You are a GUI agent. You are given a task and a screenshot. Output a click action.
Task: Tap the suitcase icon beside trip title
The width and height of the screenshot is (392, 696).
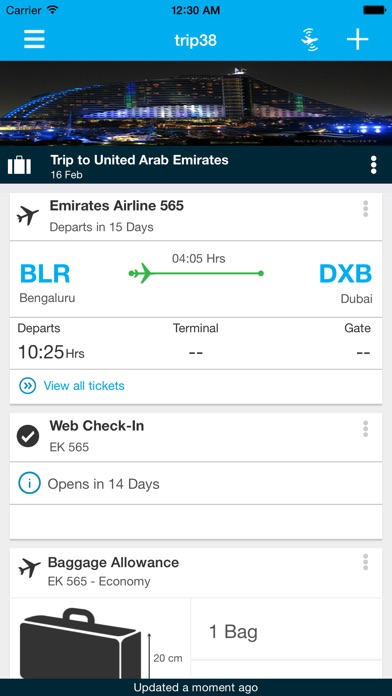[20, 166]
